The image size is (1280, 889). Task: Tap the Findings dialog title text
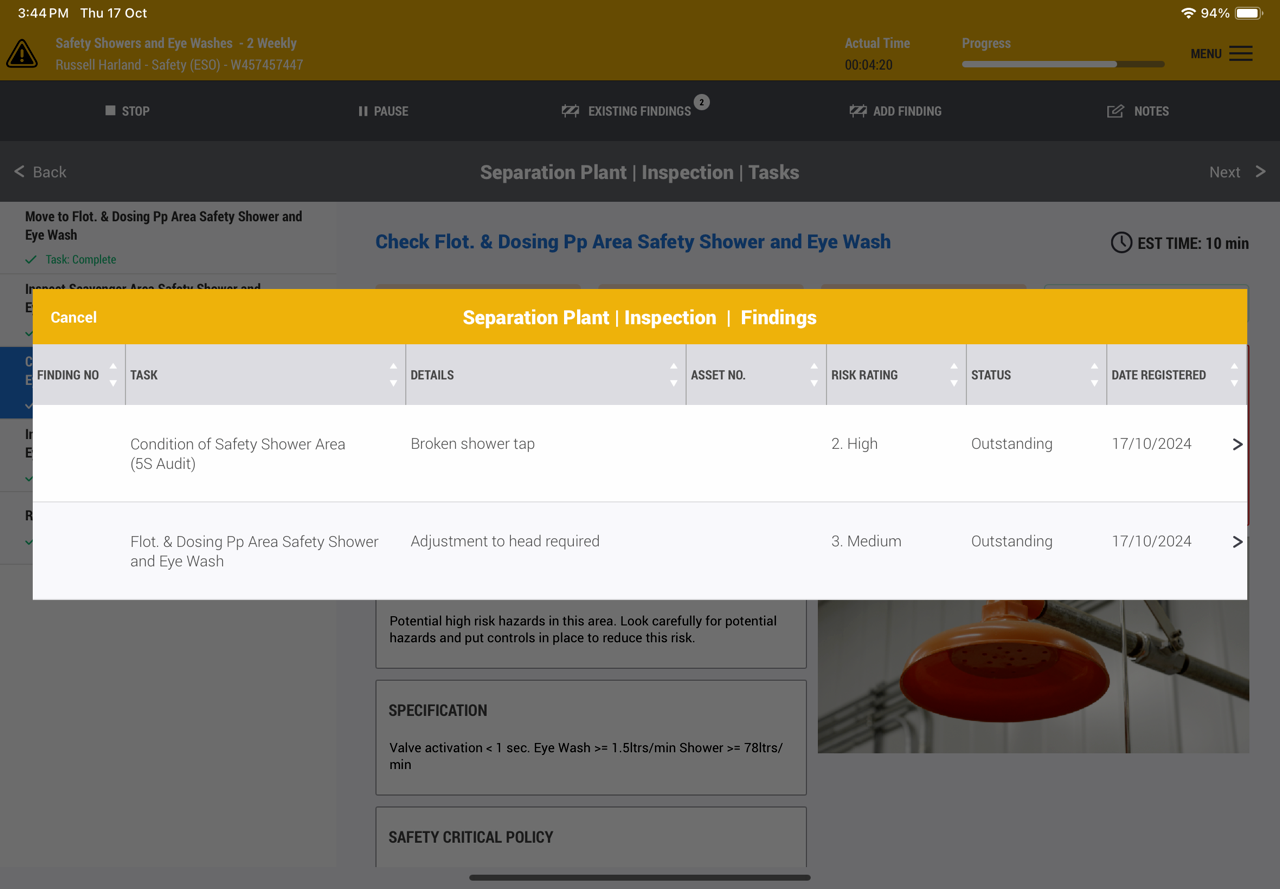click(x=640, y=318)
